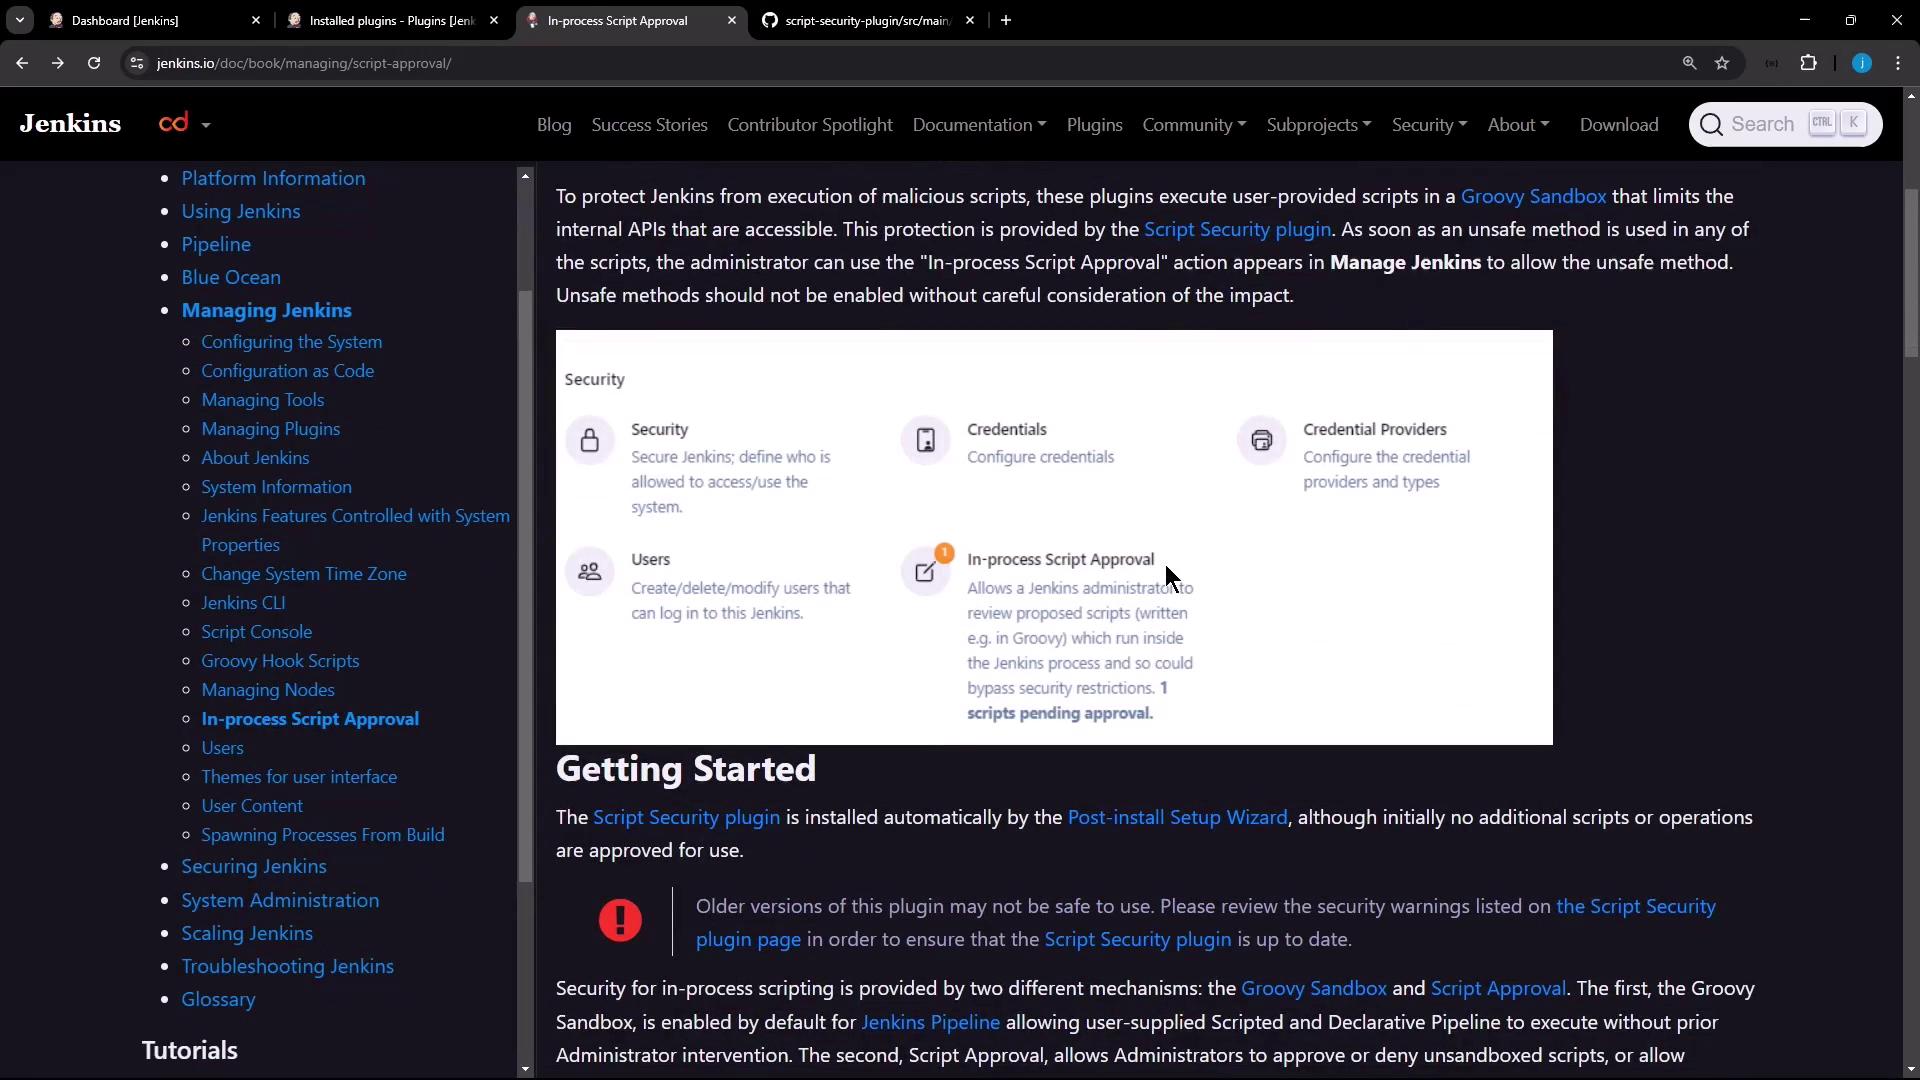Open the browser three-dot menu
Image resolution: width=1920 pixels, height=1080 pixels.
(1898, 63)
